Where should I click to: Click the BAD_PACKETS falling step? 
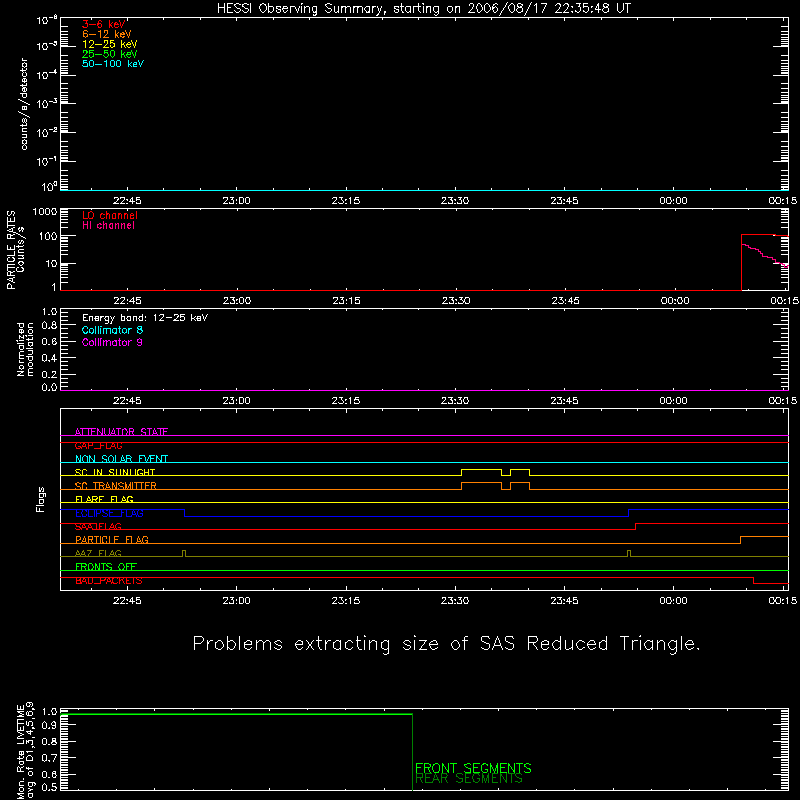pyautogui.click(x=754, y=580)
